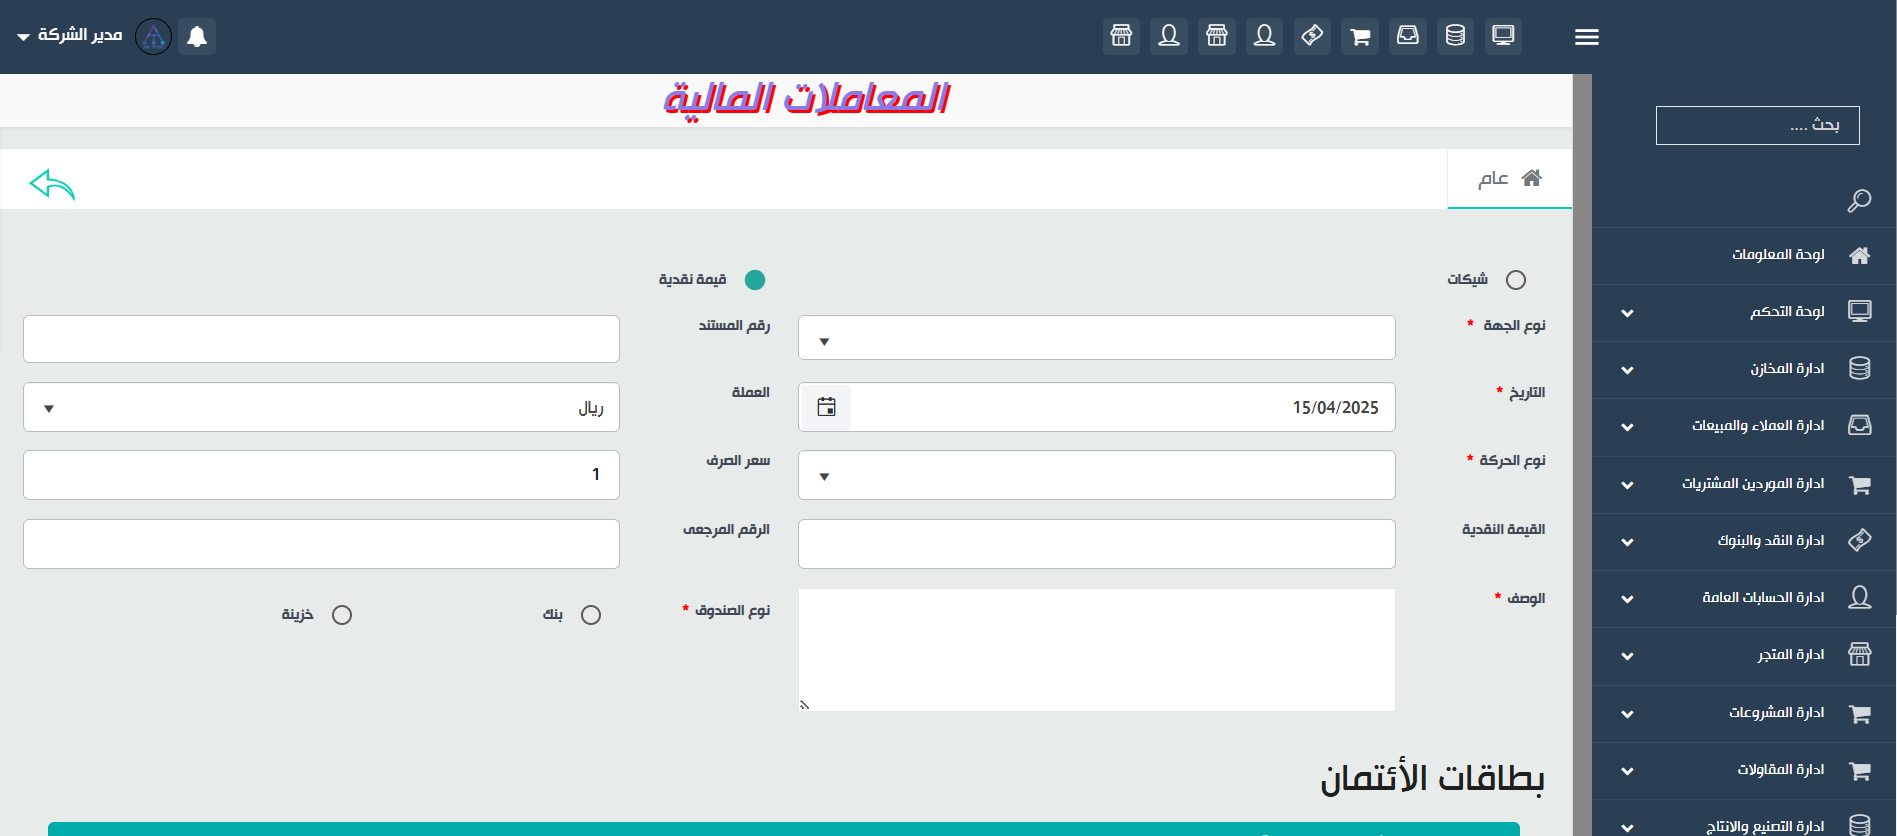Open لوحة المعلومات sidebar item
This screenshot has height=836, width=1897.
(1744, 255)
